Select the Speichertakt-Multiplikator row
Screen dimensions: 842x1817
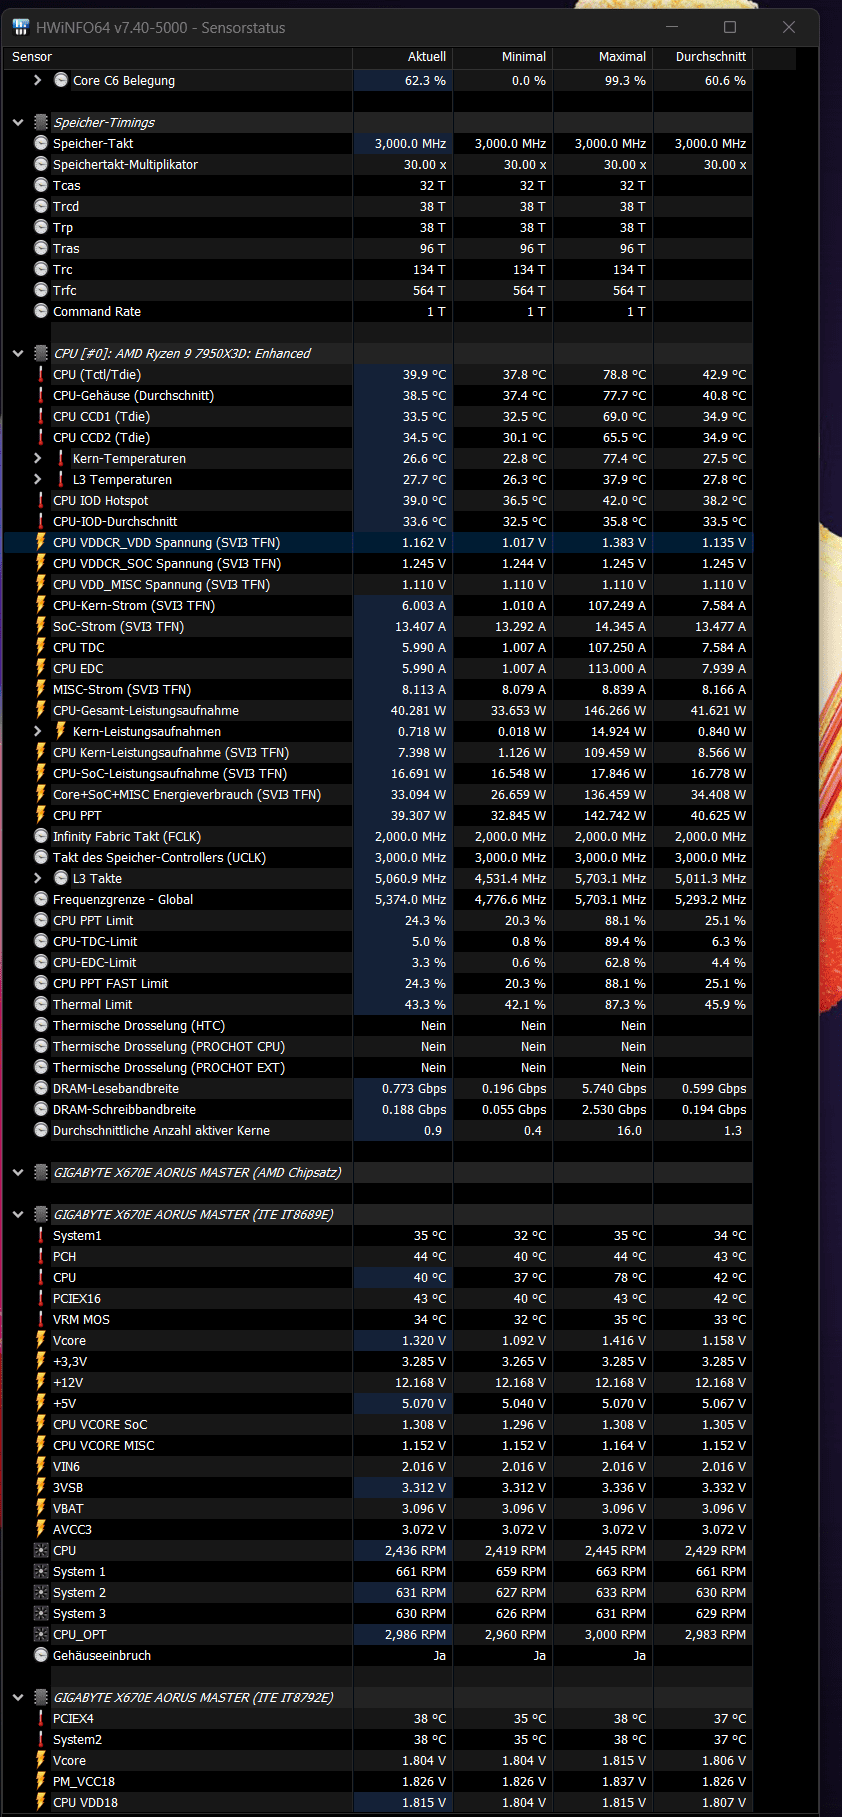378,164
